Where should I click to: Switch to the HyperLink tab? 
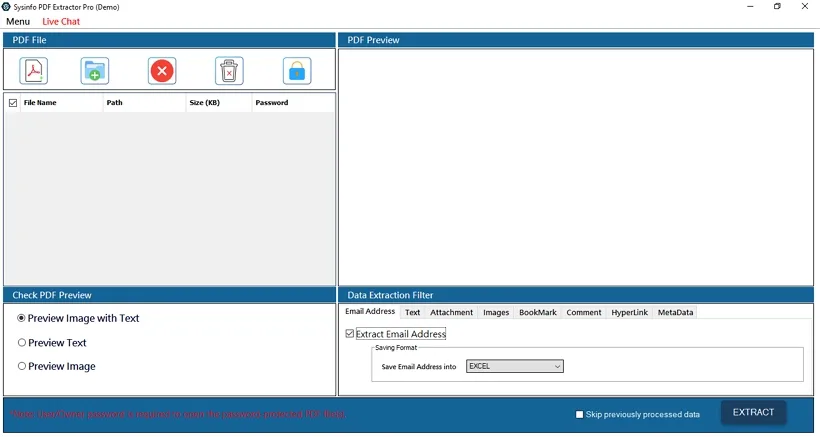coord(630,313)
